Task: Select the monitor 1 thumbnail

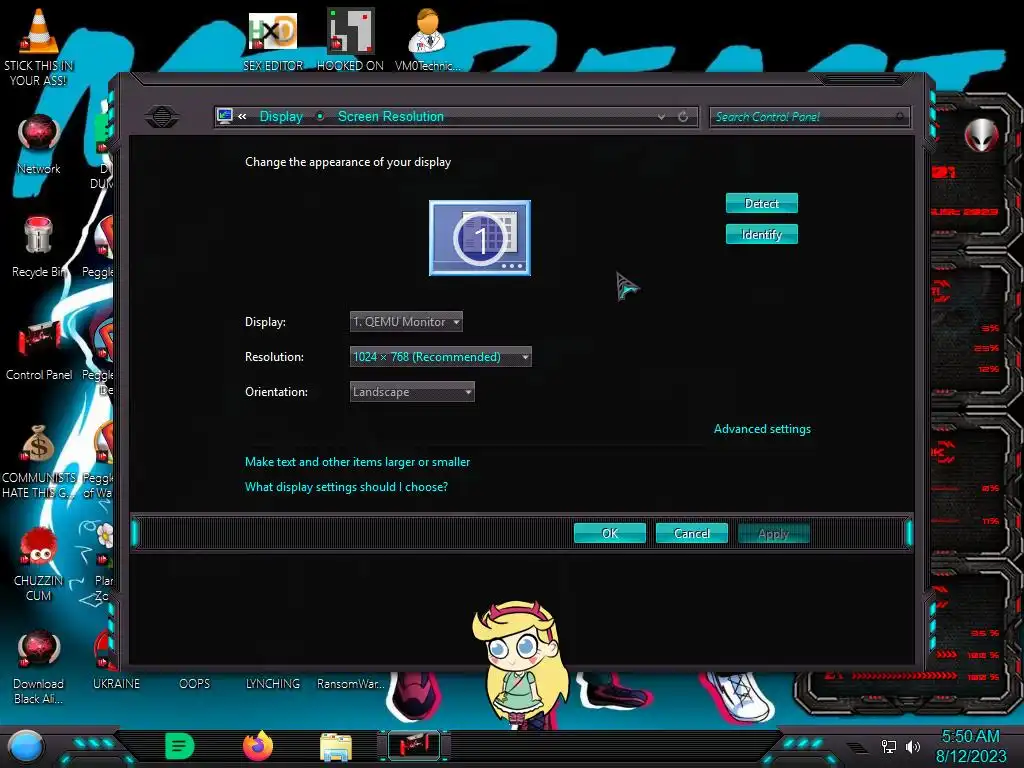Action: click(x=480, y=238)
